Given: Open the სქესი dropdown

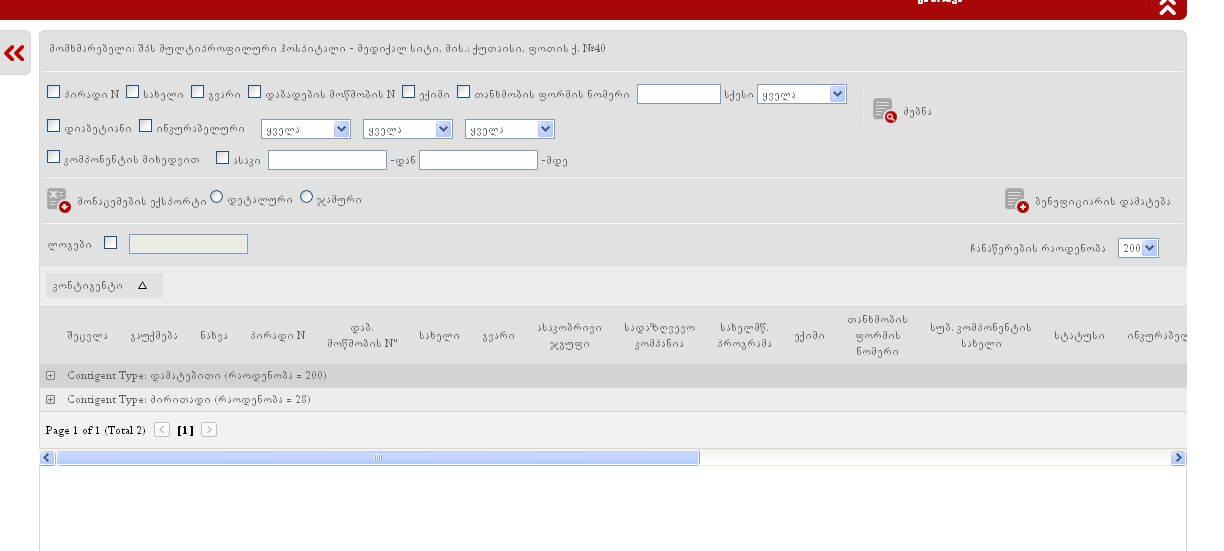Looking at the screenshot, I should pos(802,94).
